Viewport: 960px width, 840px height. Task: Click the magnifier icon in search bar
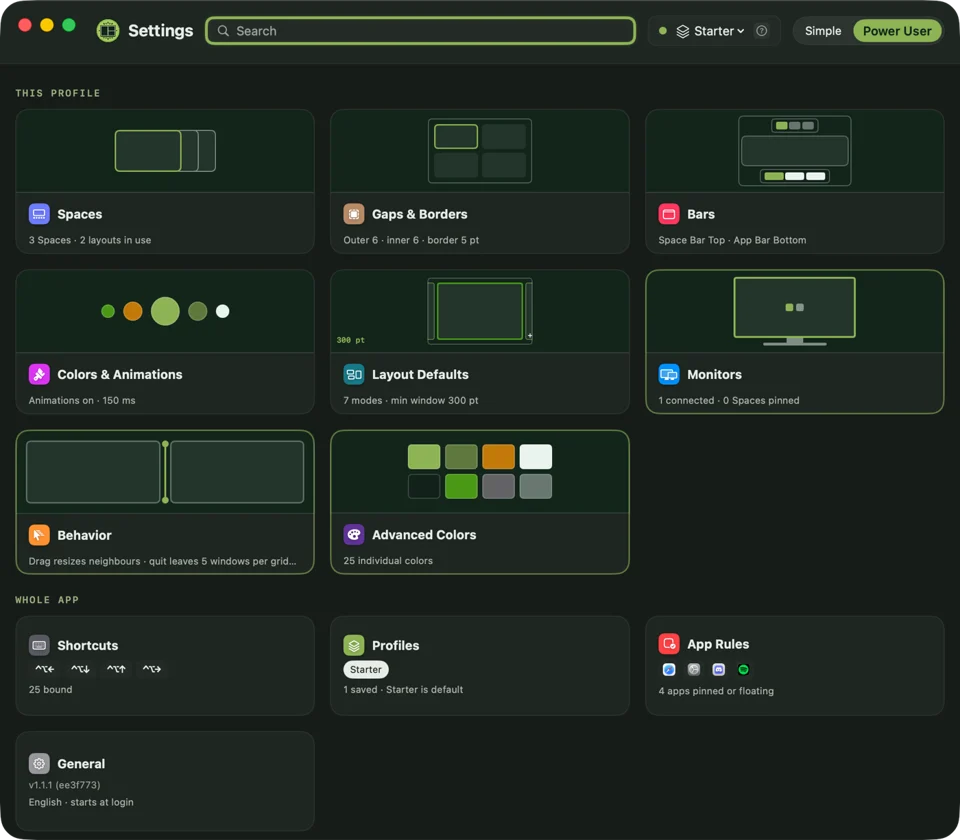[223, 31]
